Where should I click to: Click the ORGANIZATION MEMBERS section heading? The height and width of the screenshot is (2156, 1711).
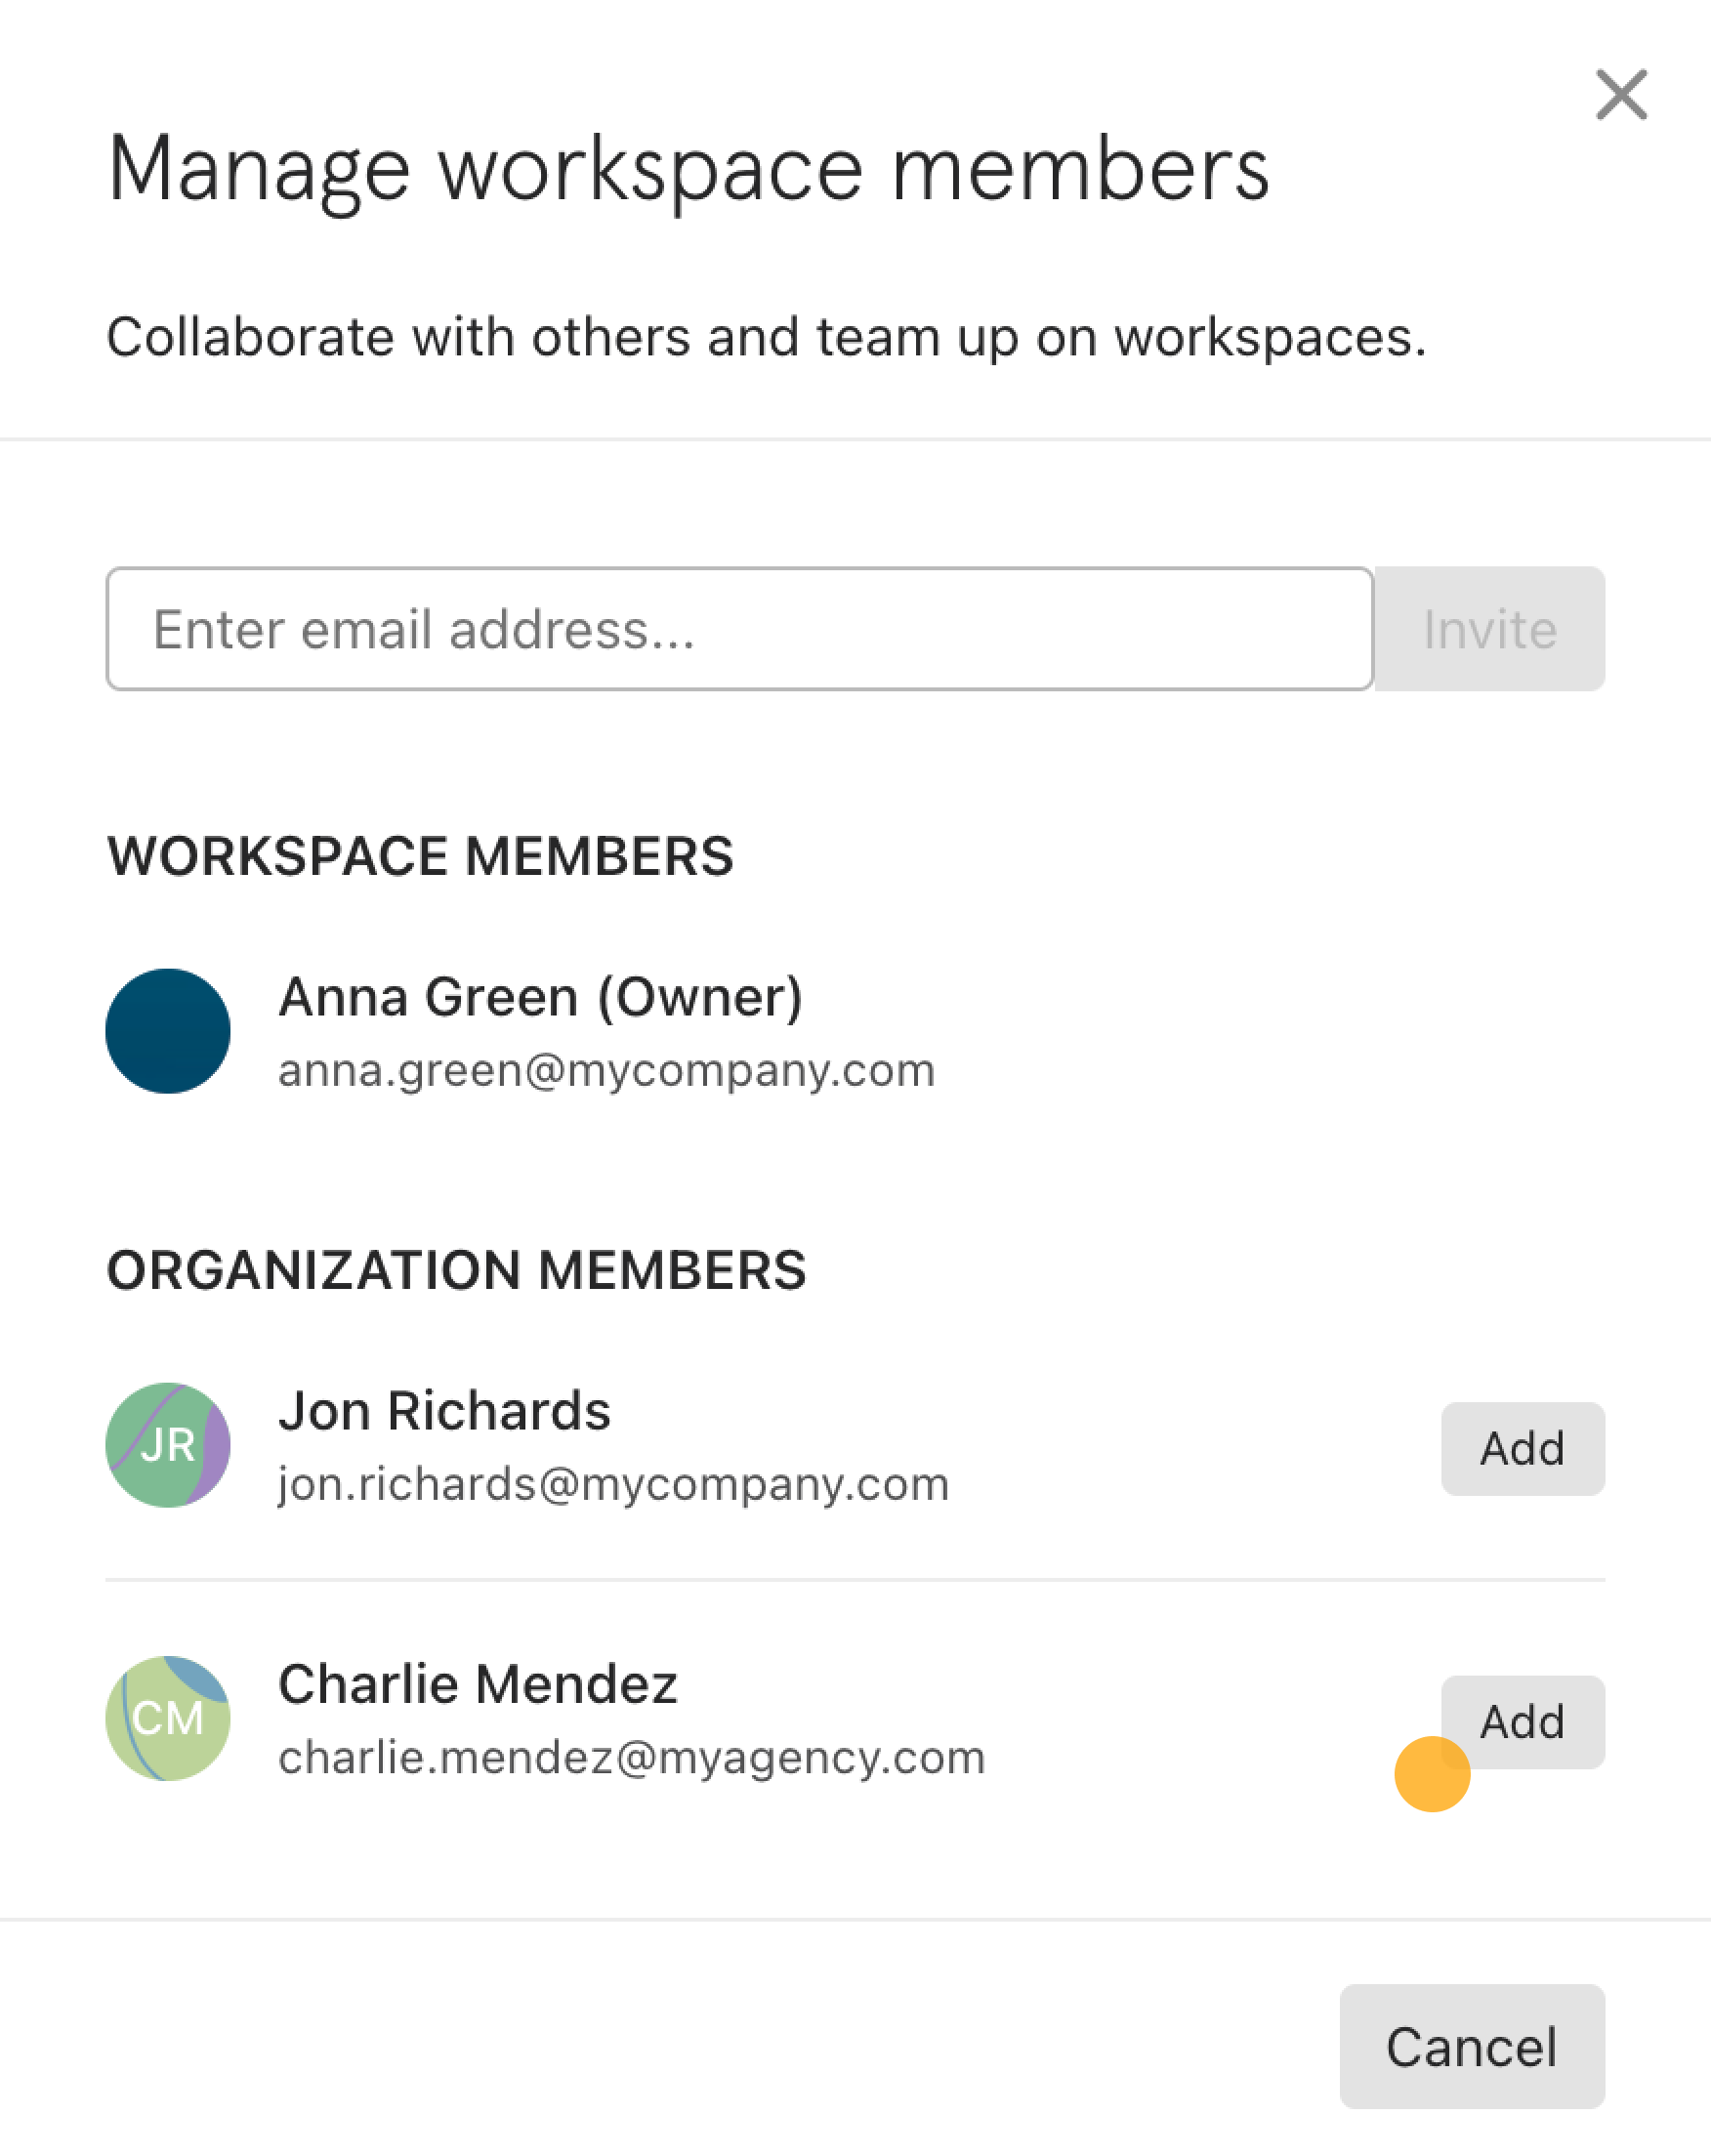456,1270
